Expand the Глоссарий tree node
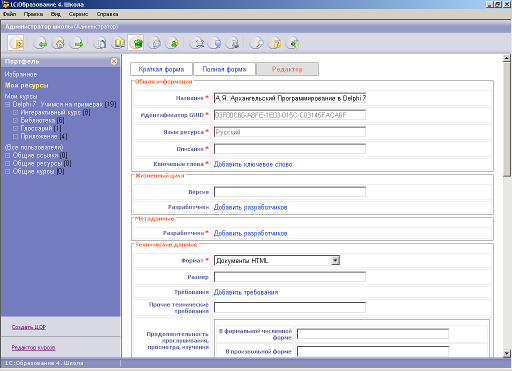 coord(15,128)
